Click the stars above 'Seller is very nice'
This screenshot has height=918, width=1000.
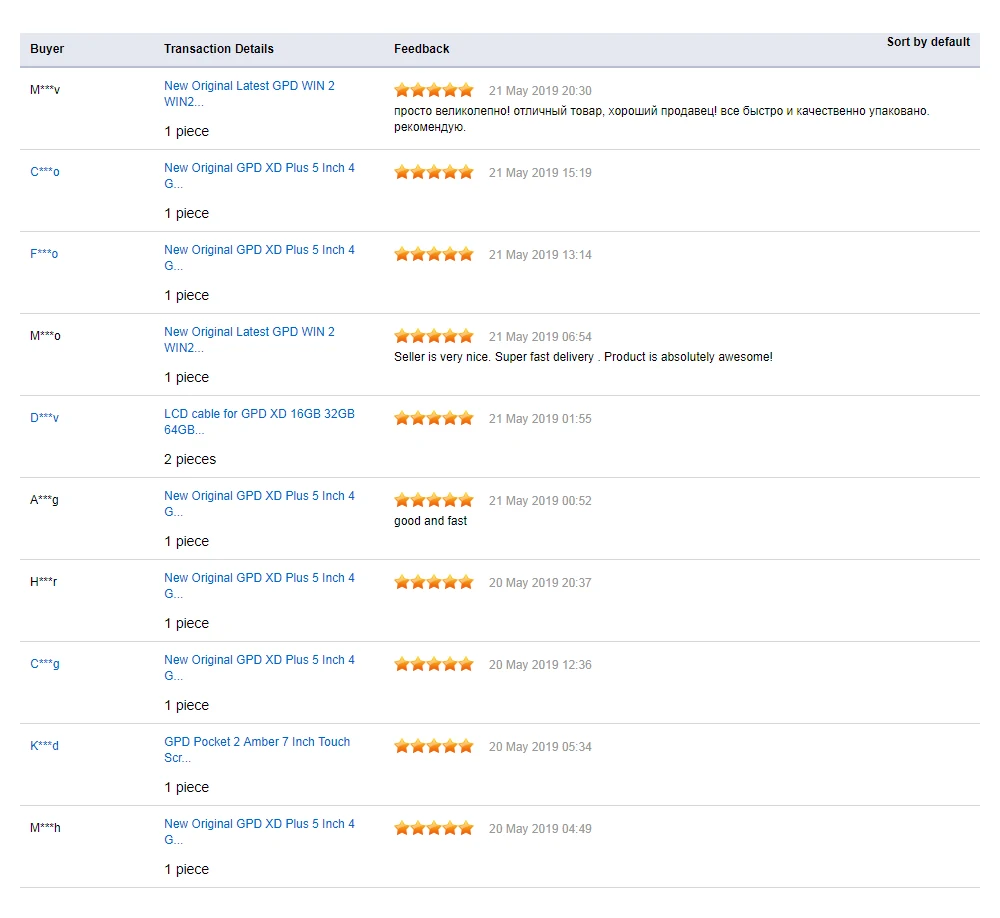[434, 336]
